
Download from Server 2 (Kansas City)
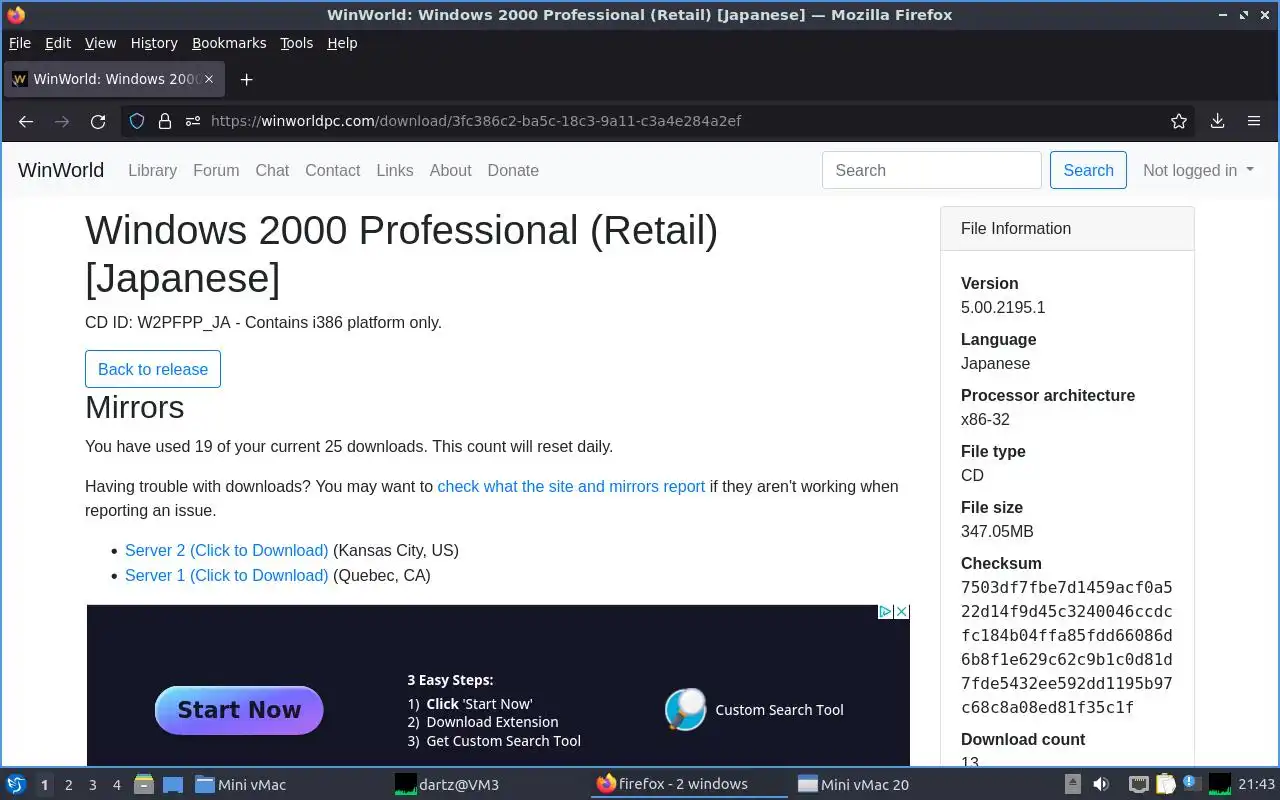pyautogui.click(x=226, y=550)
